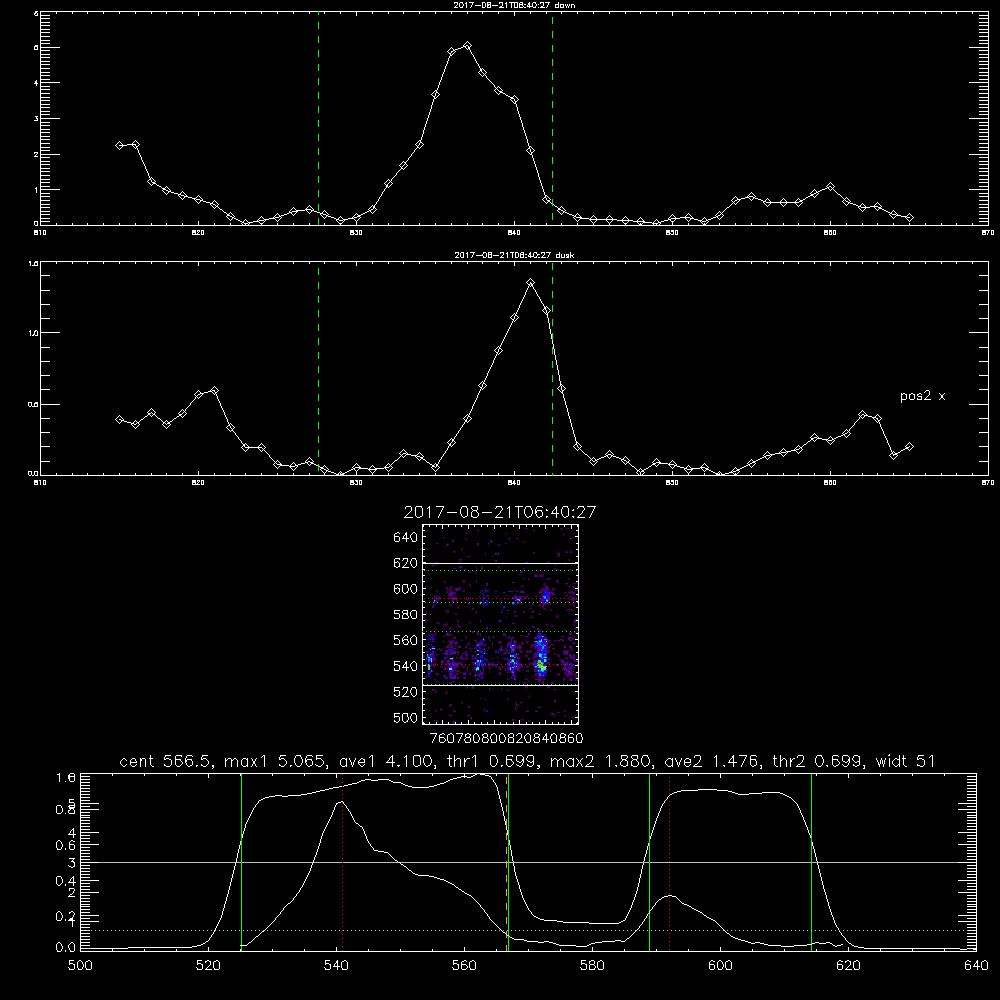Click '620' on bottom plot x-axis

848,966
